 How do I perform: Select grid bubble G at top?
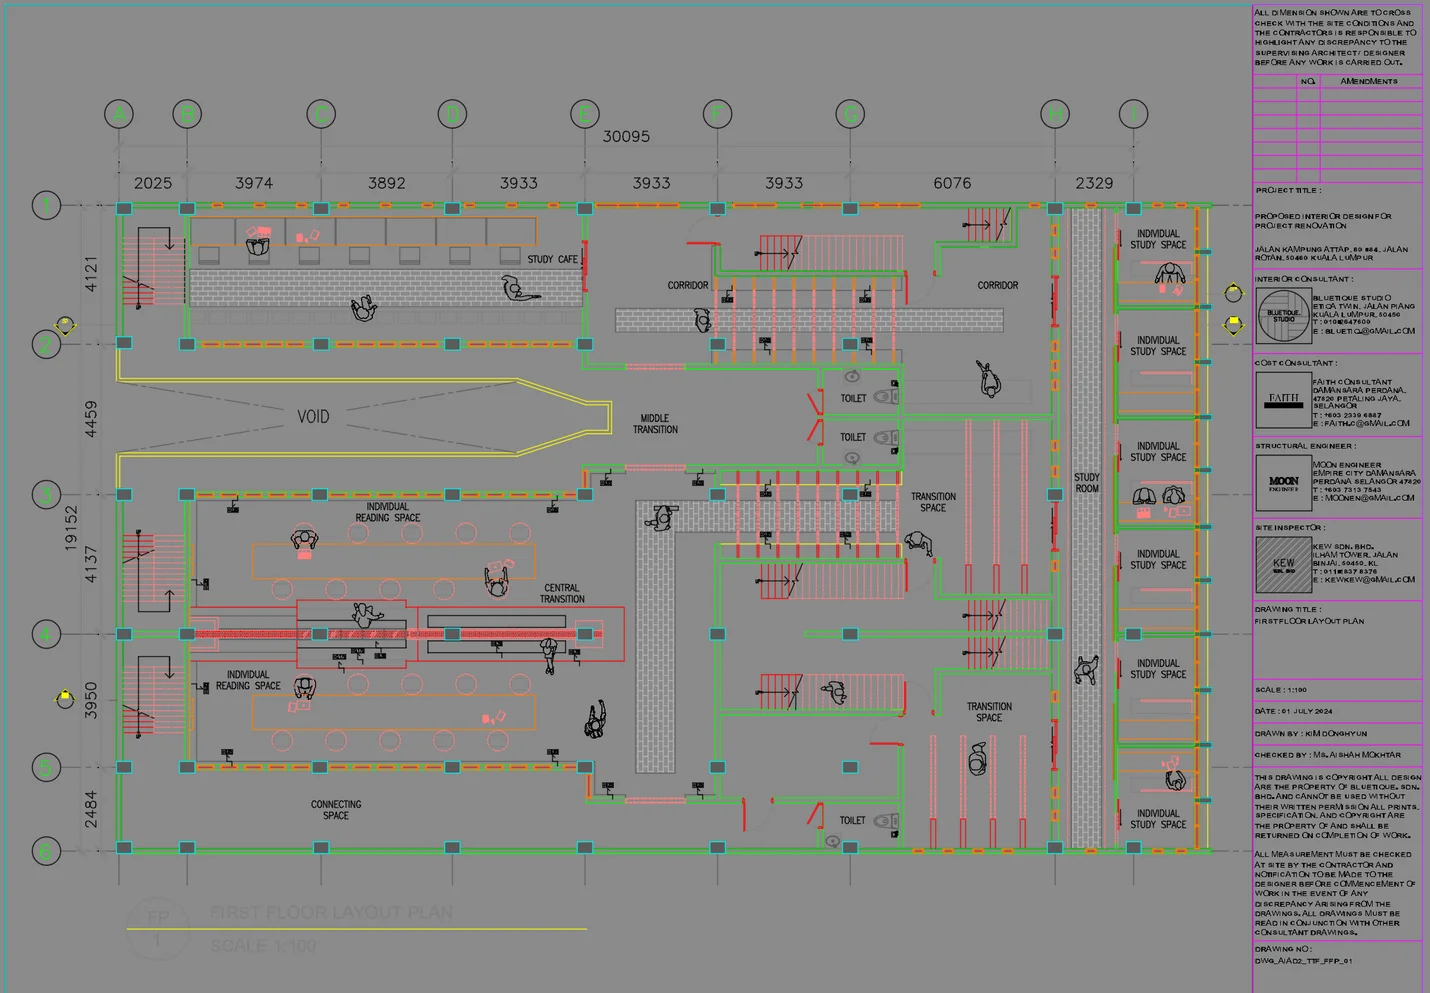[x=850, y=114]
